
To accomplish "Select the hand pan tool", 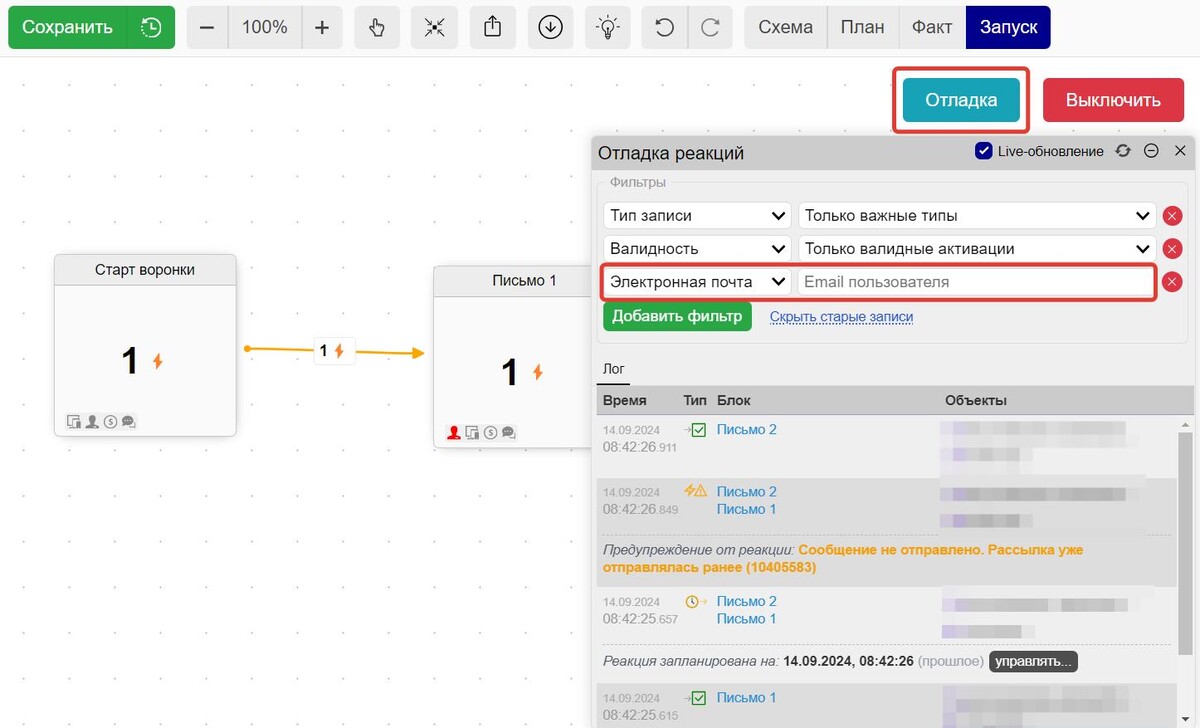I will (377, 28).
